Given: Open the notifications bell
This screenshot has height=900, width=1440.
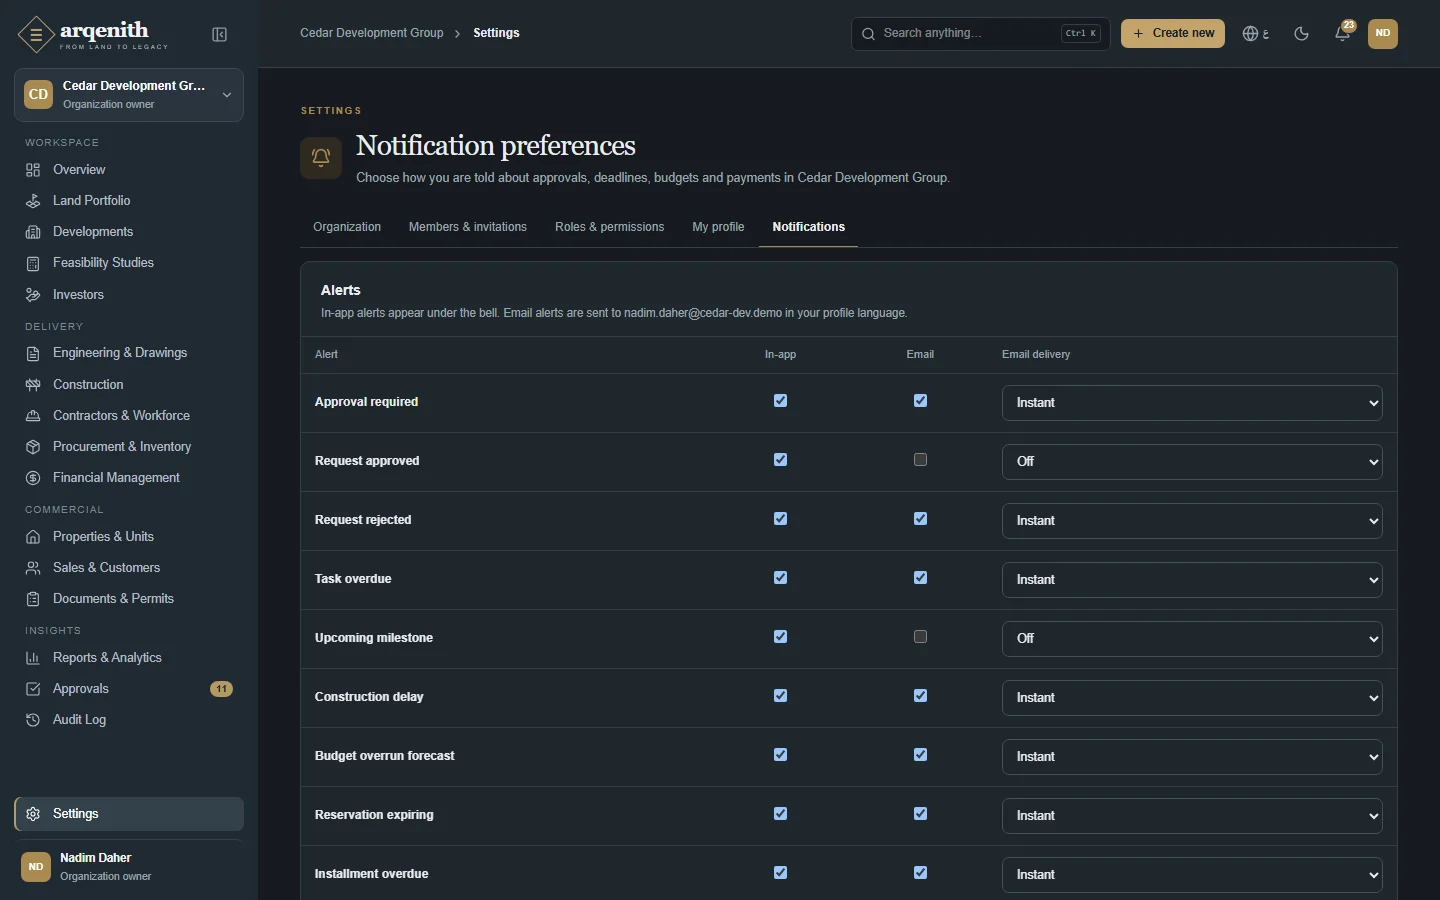Looking at the screenshot, I should [1343, 34].
